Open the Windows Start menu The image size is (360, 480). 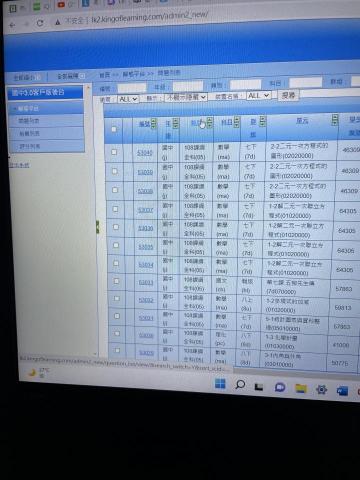tap(220, 384)
